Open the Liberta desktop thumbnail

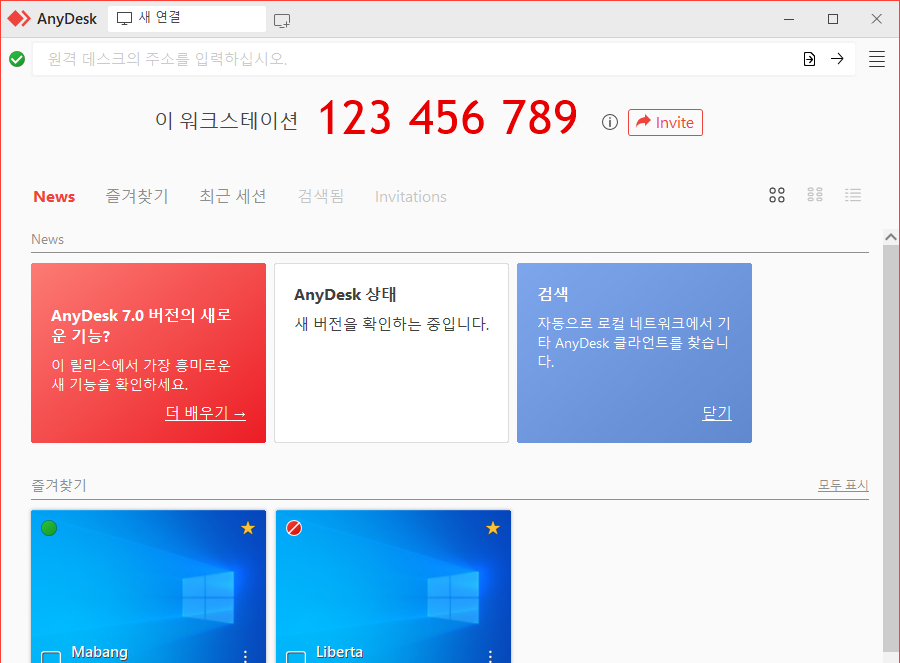(x=393, y=587)
